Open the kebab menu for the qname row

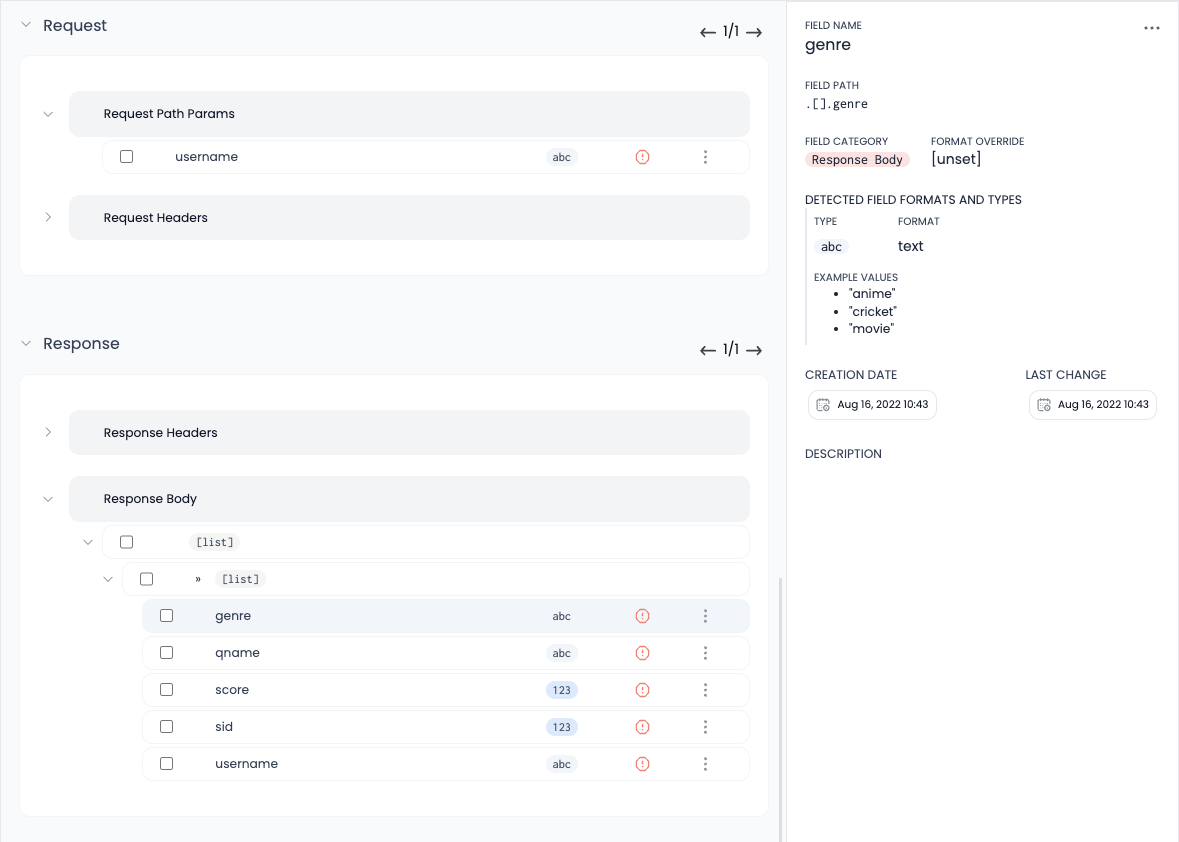click(705, 653)
